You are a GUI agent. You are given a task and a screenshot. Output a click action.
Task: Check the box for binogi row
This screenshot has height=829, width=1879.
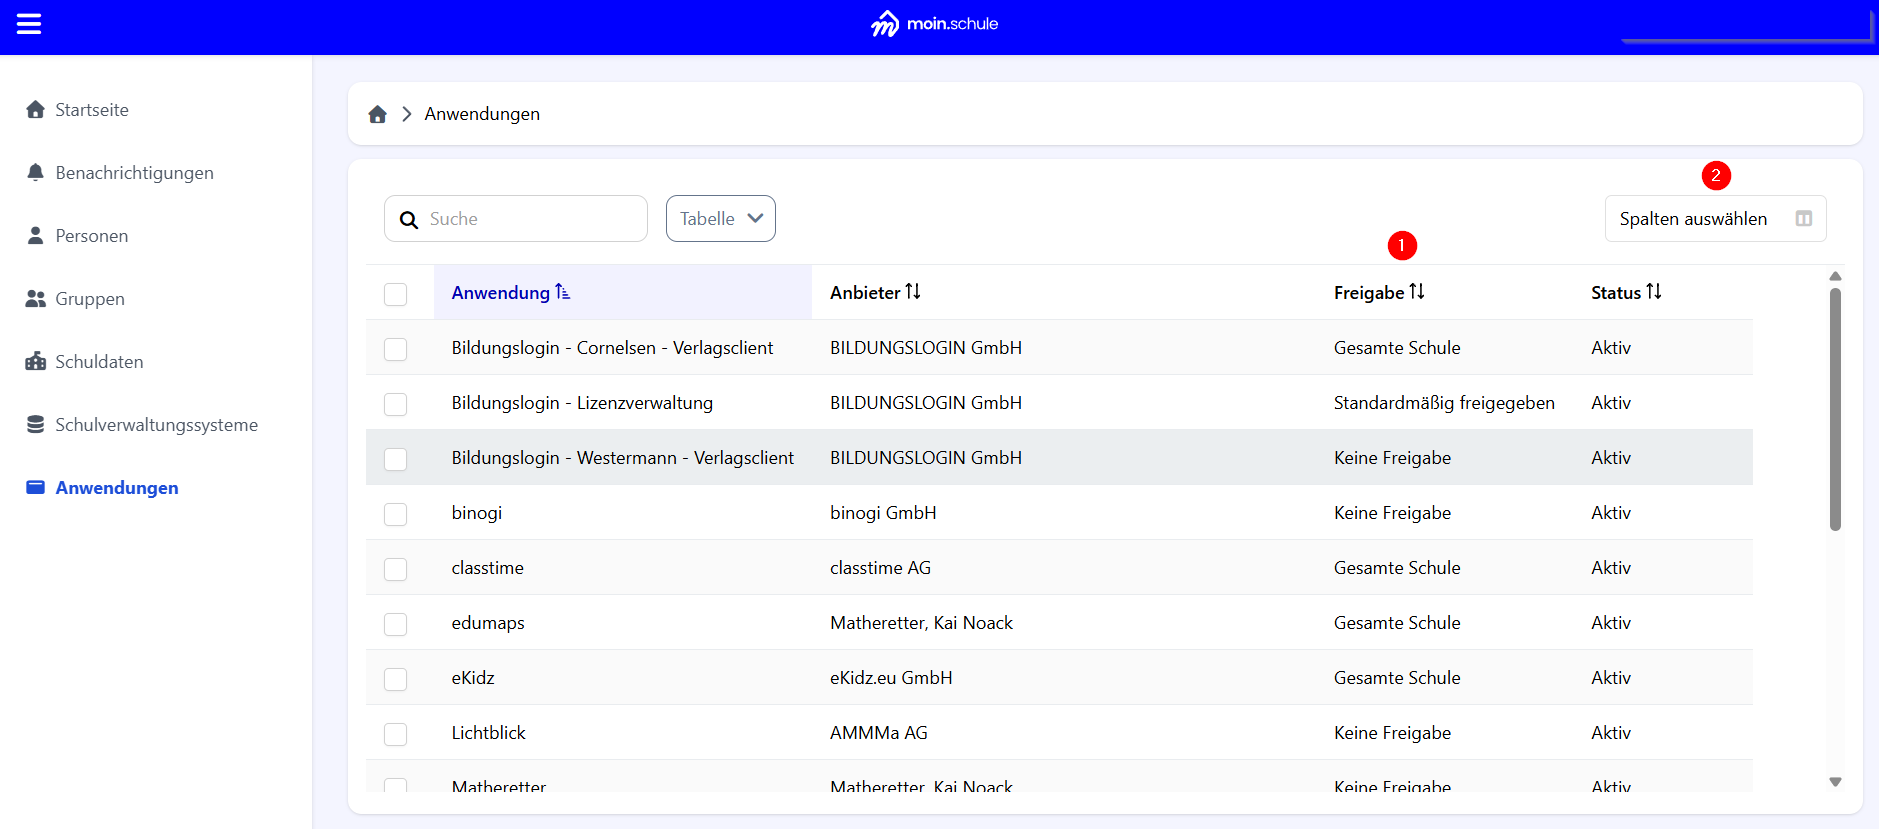pyautogui.click(x=396, y=513)
